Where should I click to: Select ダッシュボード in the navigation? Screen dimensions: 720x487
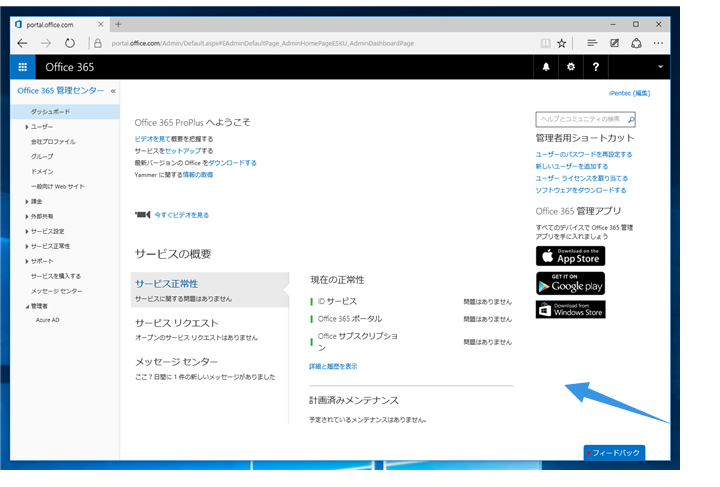(x=65, y=112)
